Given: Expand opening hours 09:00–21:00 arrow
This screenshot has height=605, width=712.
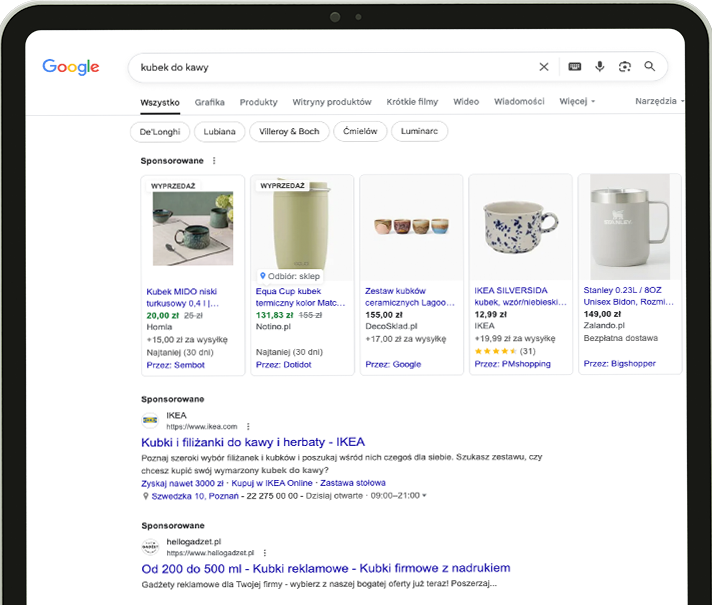Looking at the screenshot, I should pyautogui.click(x=424, y=496).
